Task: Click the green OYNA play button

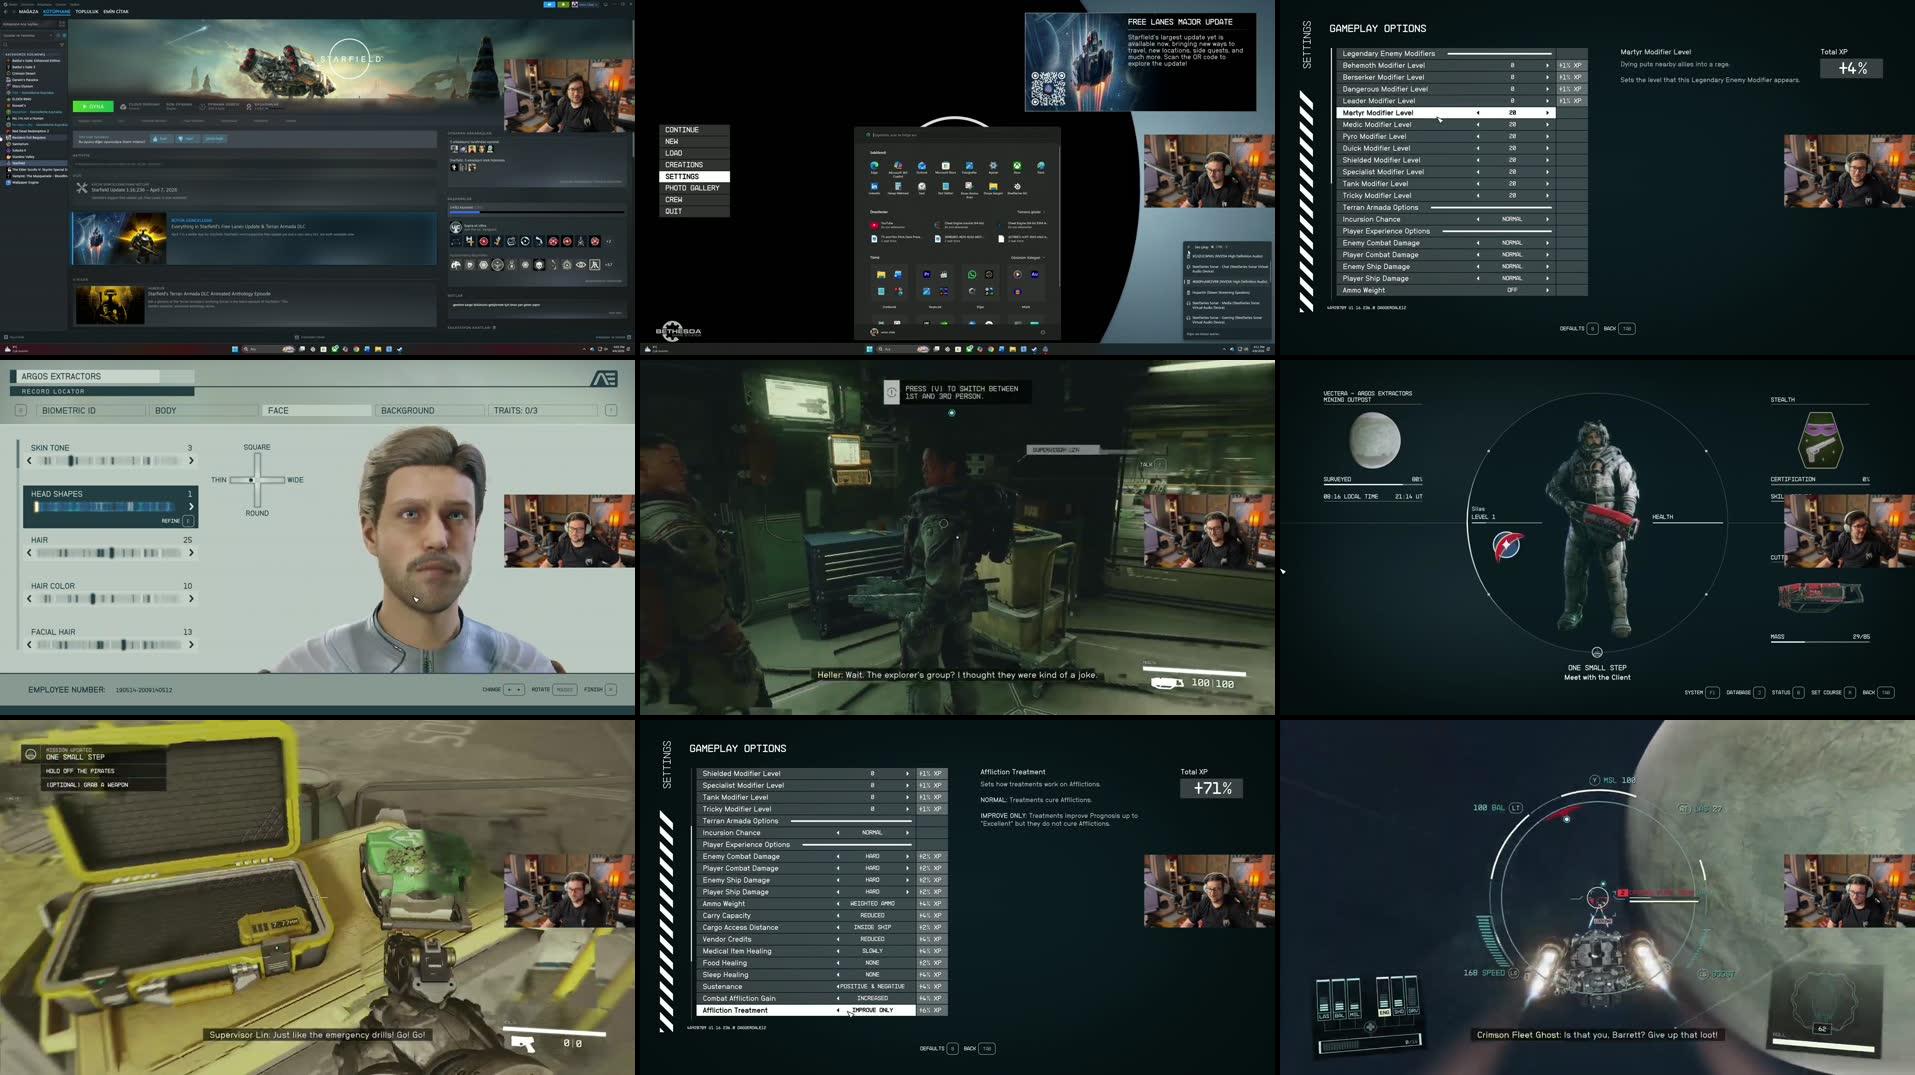Action: pyautogui.click(x=93, y=106)
